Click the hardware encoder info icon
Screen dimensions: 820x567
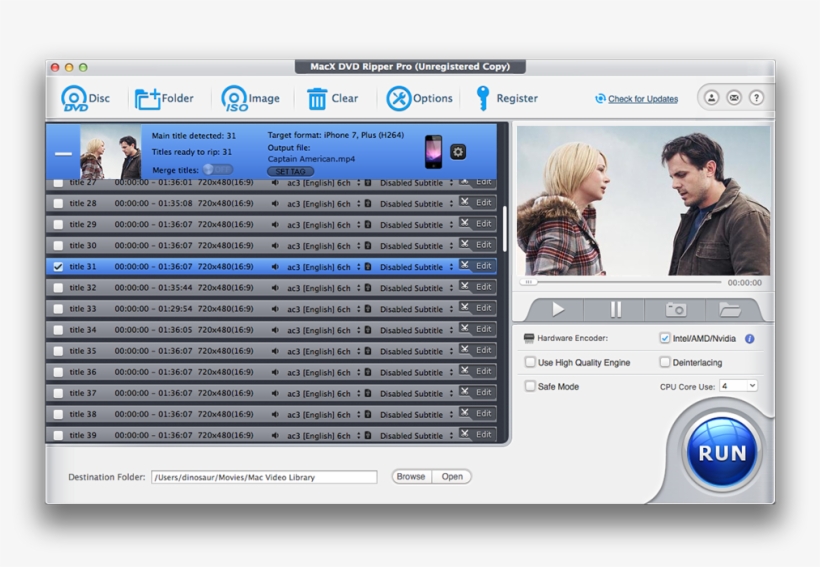[749, 339]
